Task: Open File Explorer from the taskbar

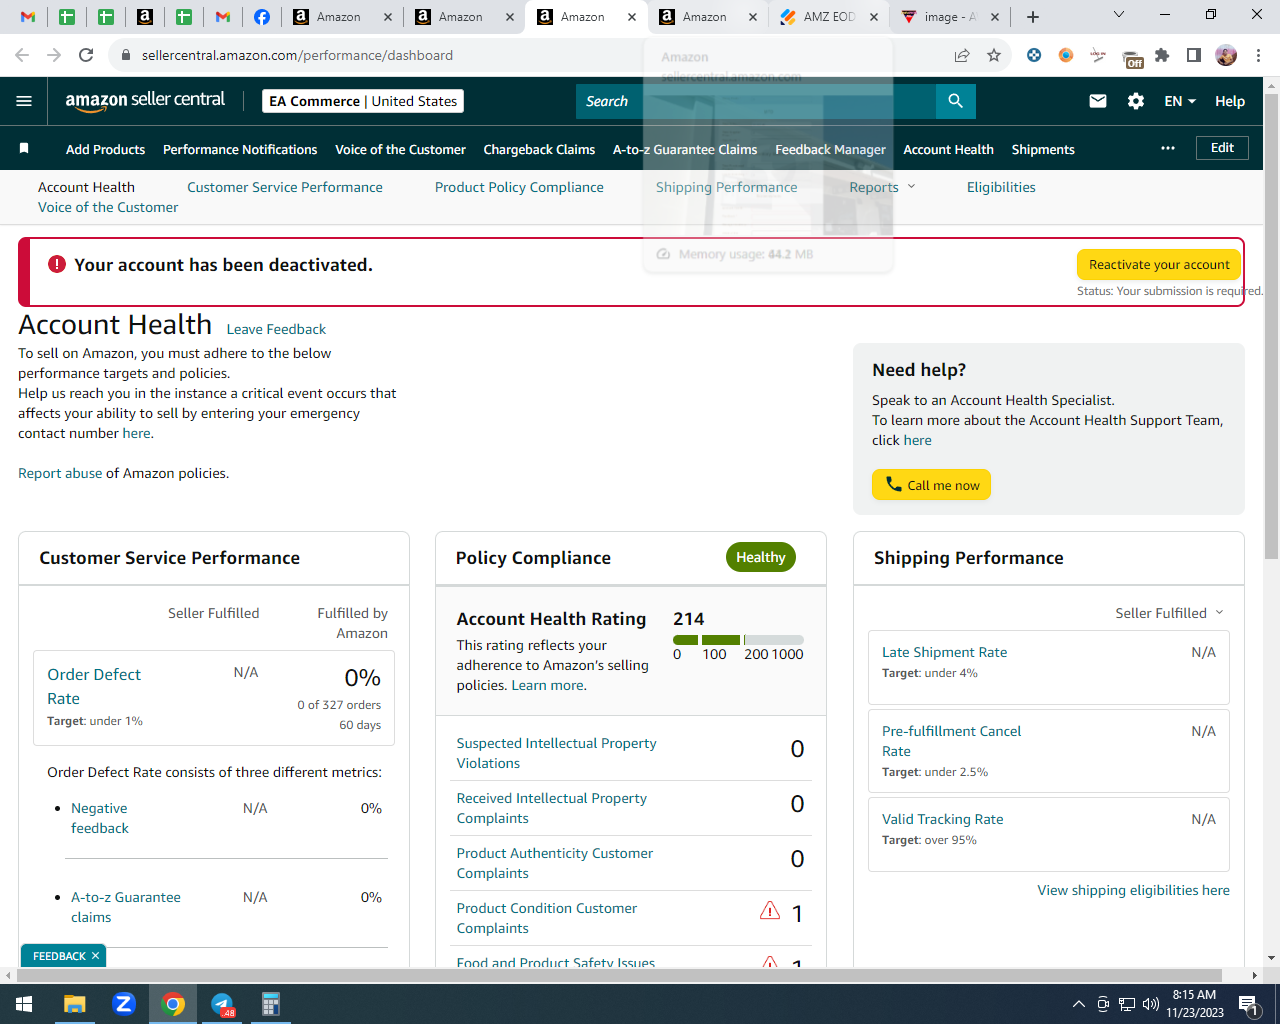Action: coord(75,1004)
